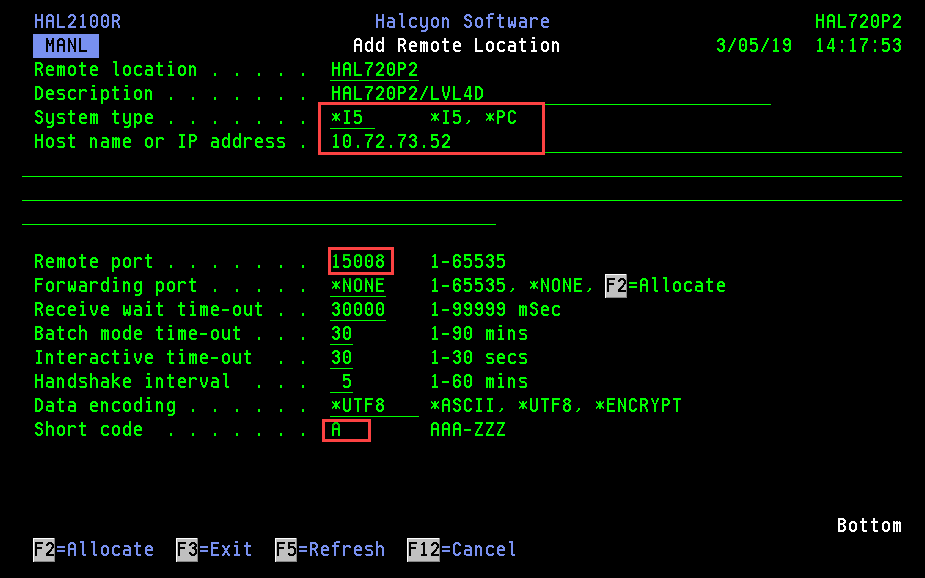This screenshot has width=925, height=578.
Task: Click the Remote port field 15008
Action: click(359, 262)
